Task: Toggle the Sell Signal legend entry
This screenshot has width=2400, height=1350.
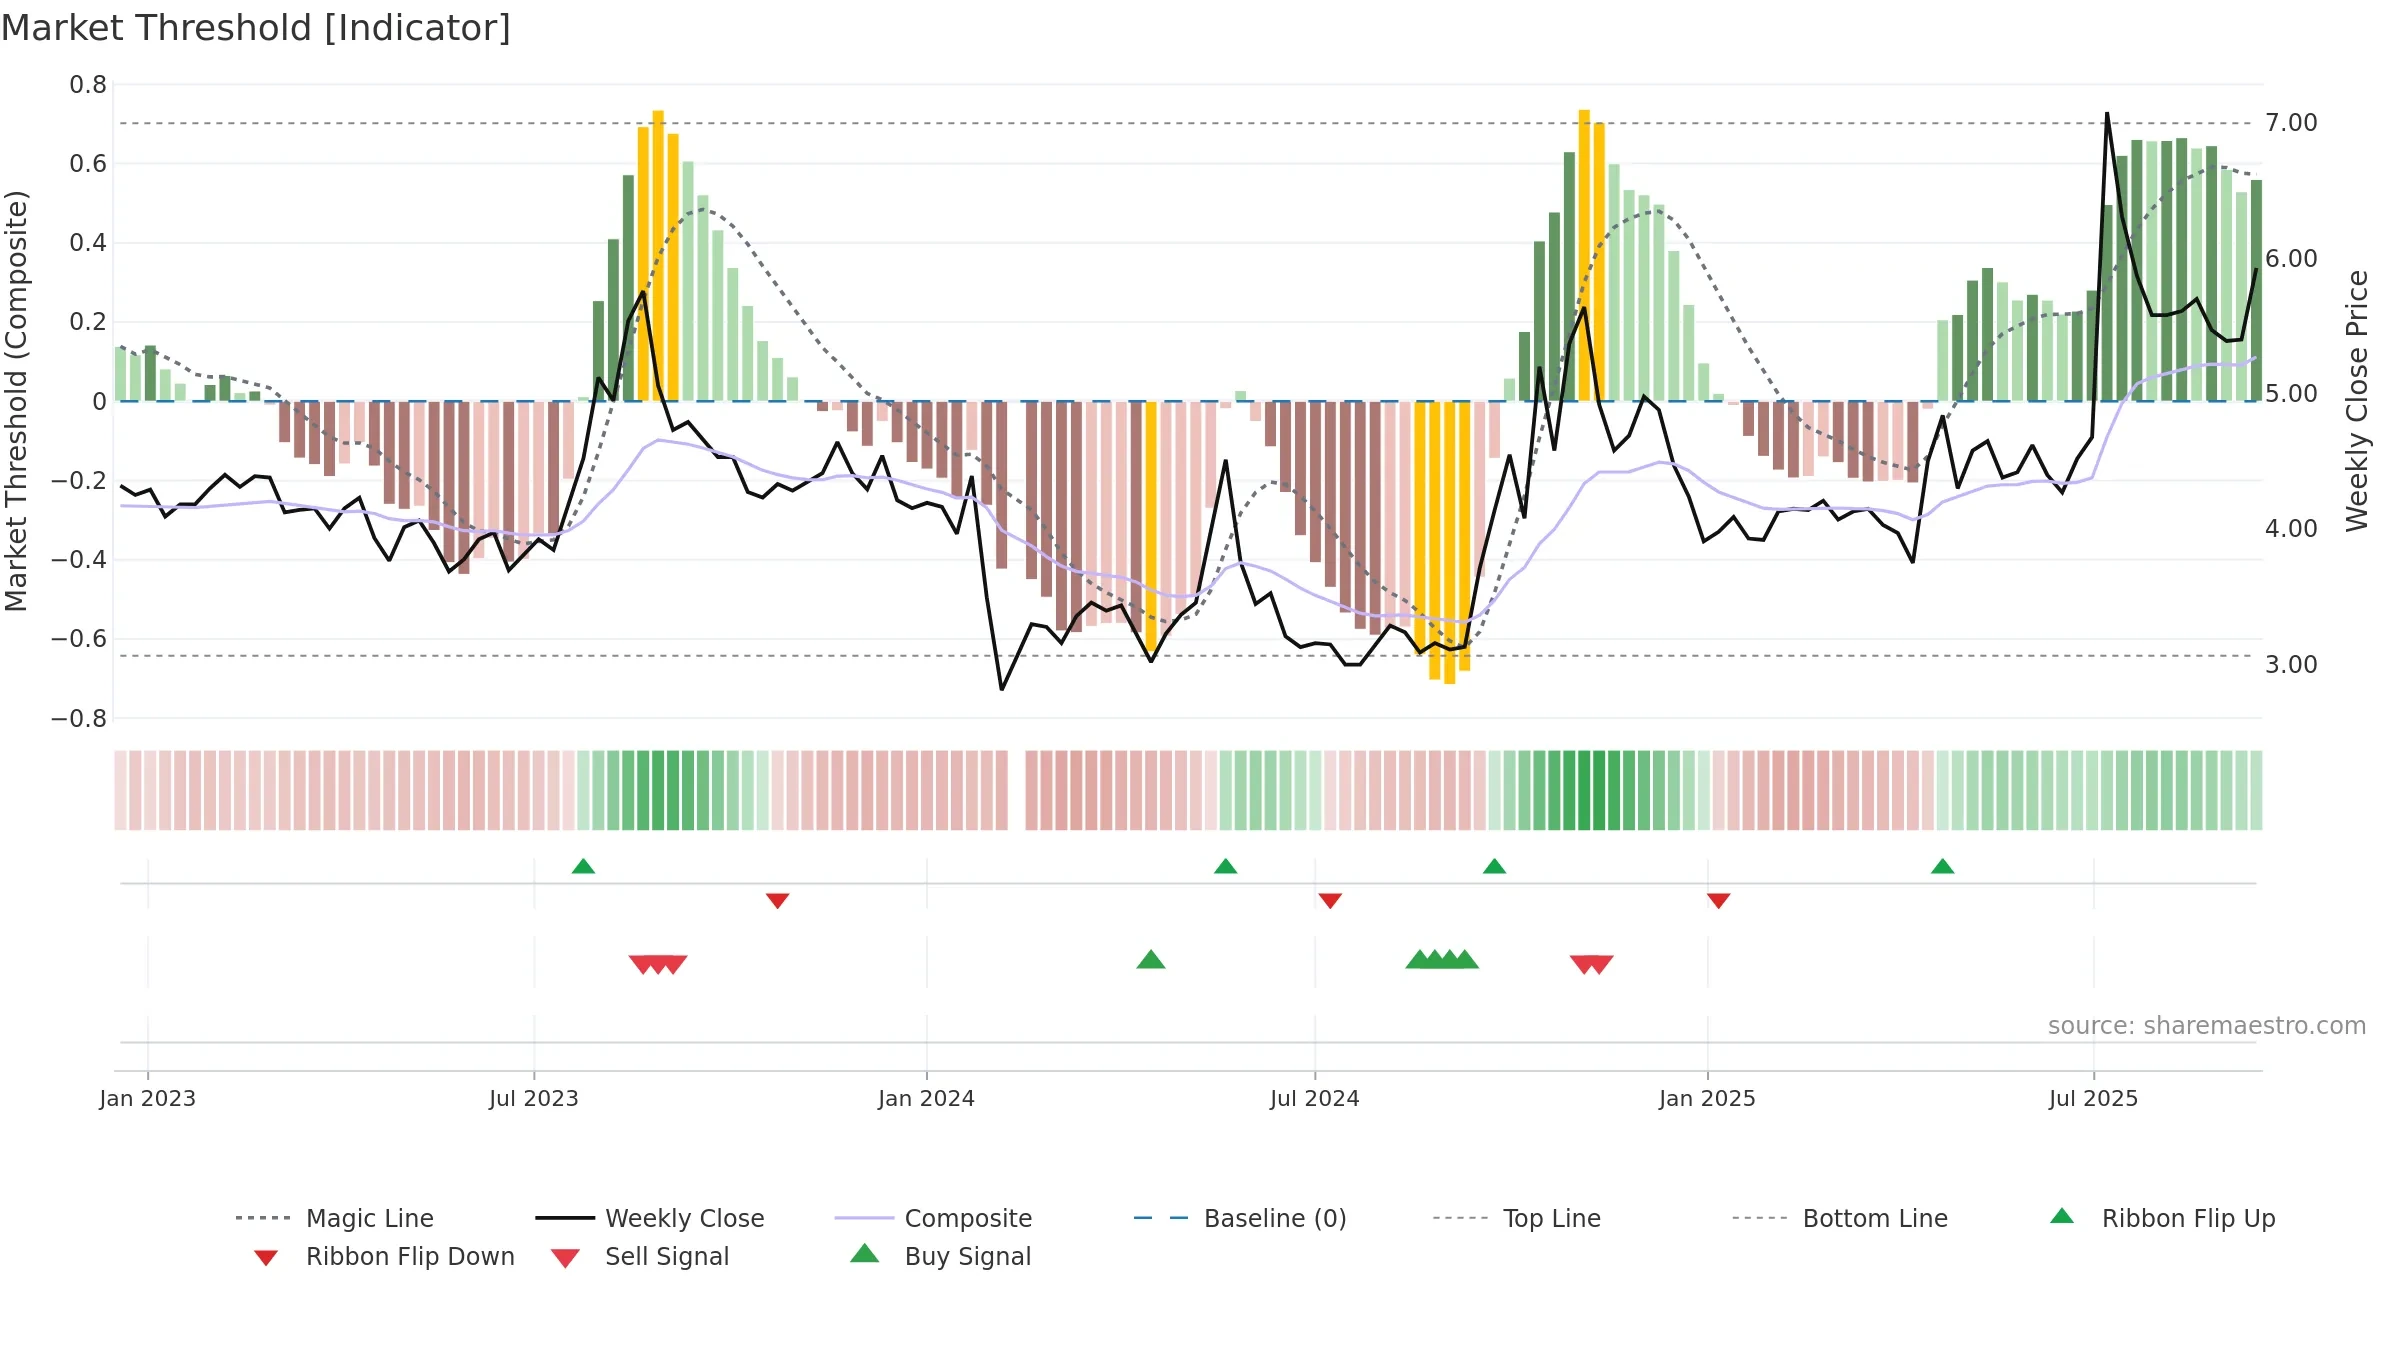Action: tap(640, 1256)
